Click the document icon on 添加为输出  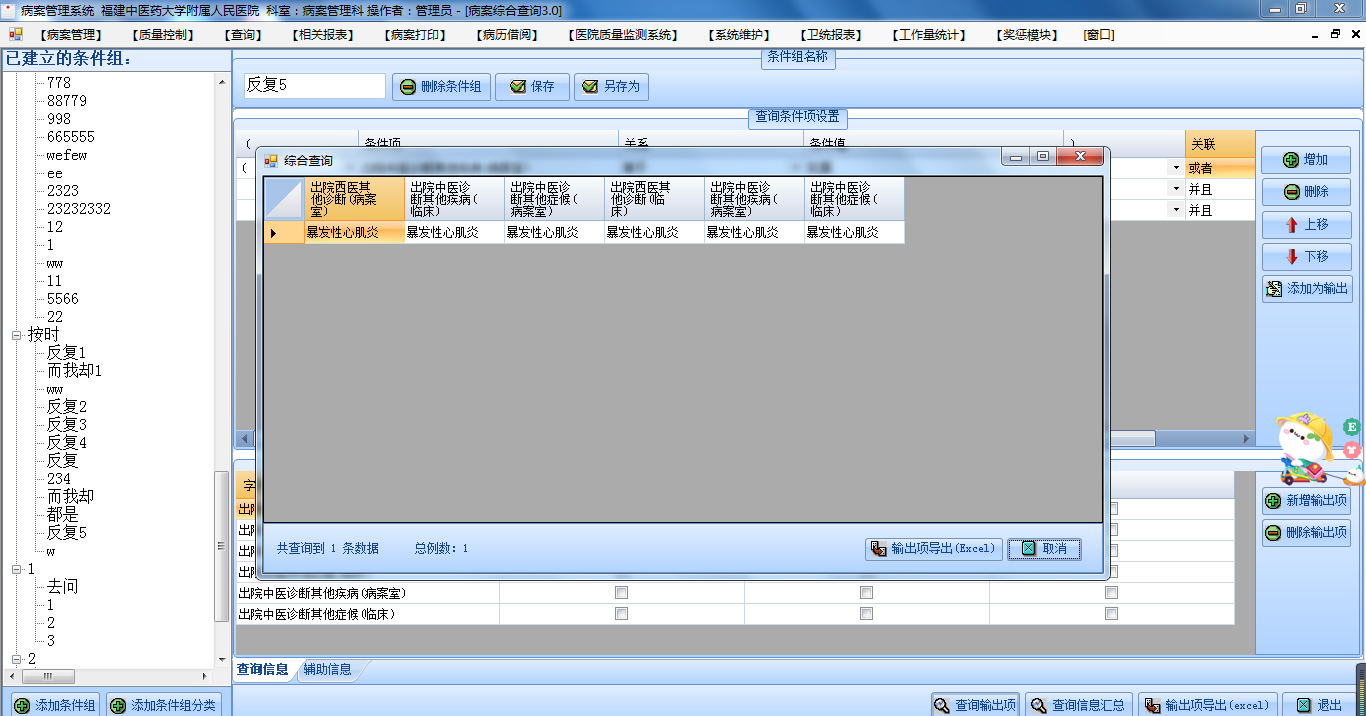click(x=1274, y=289)
